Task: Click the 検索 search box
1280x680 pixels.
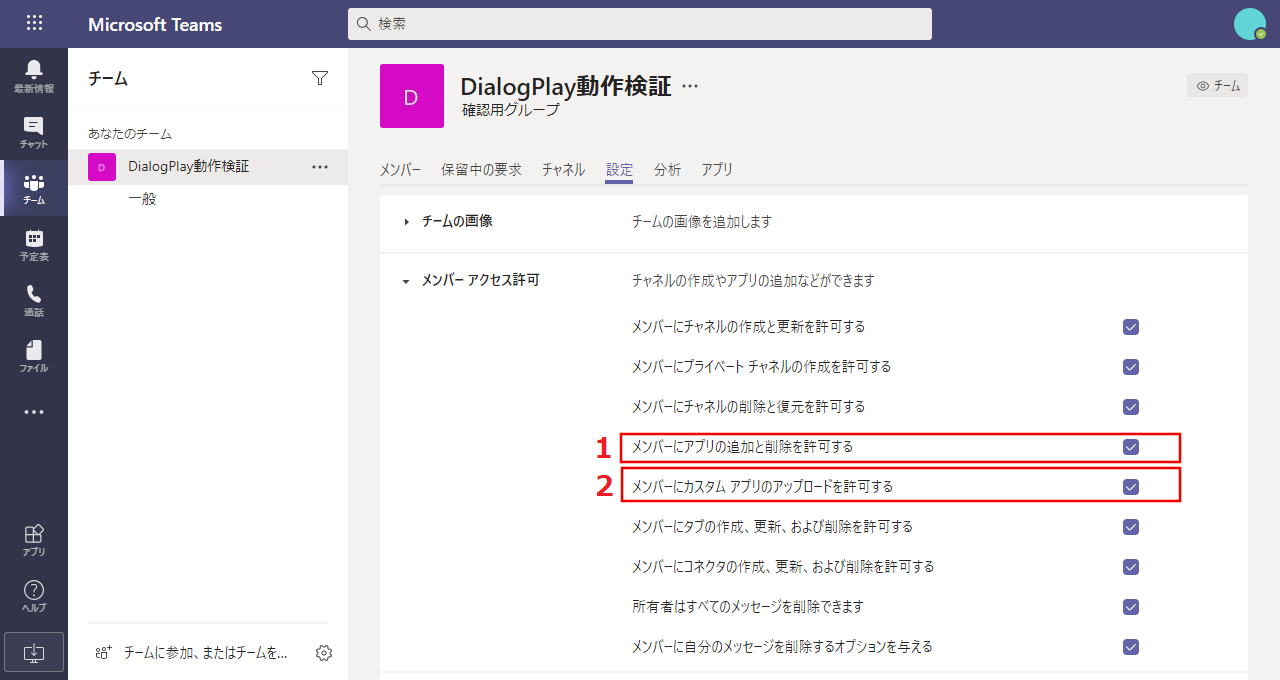Action: click(640, 23)
